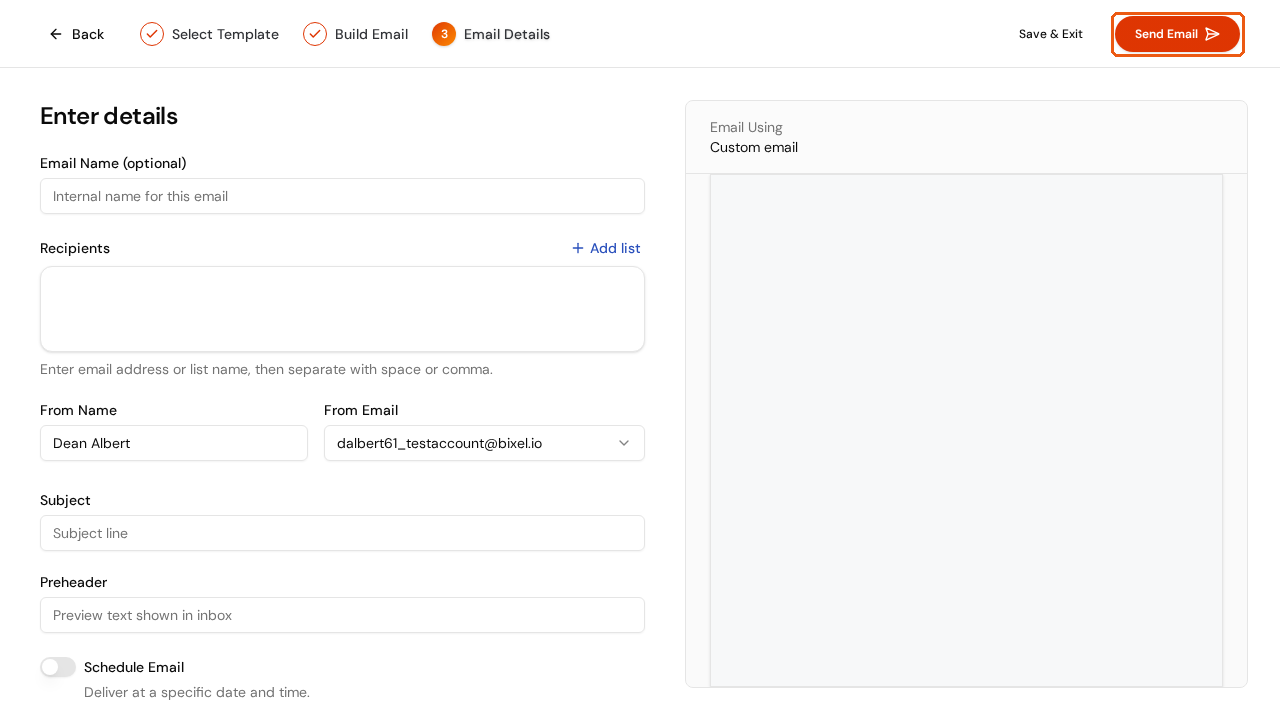Click the recipients helper text about commas
This screenshot has height=720, width=1280.
pyautogui.click(x=266, y=369)
